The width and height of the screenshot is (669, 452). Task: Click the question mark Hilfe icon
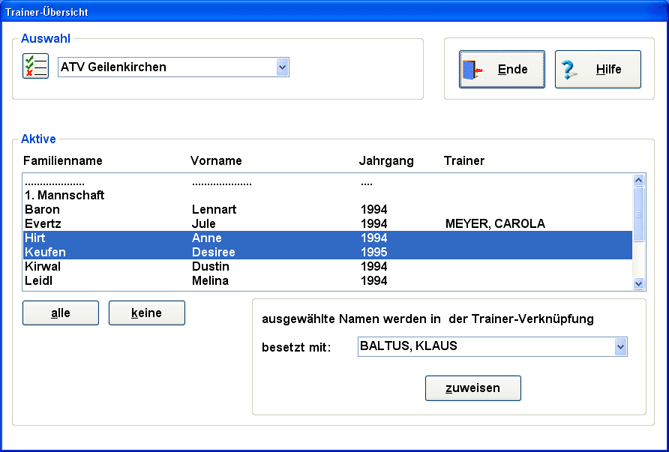(571, 70)
